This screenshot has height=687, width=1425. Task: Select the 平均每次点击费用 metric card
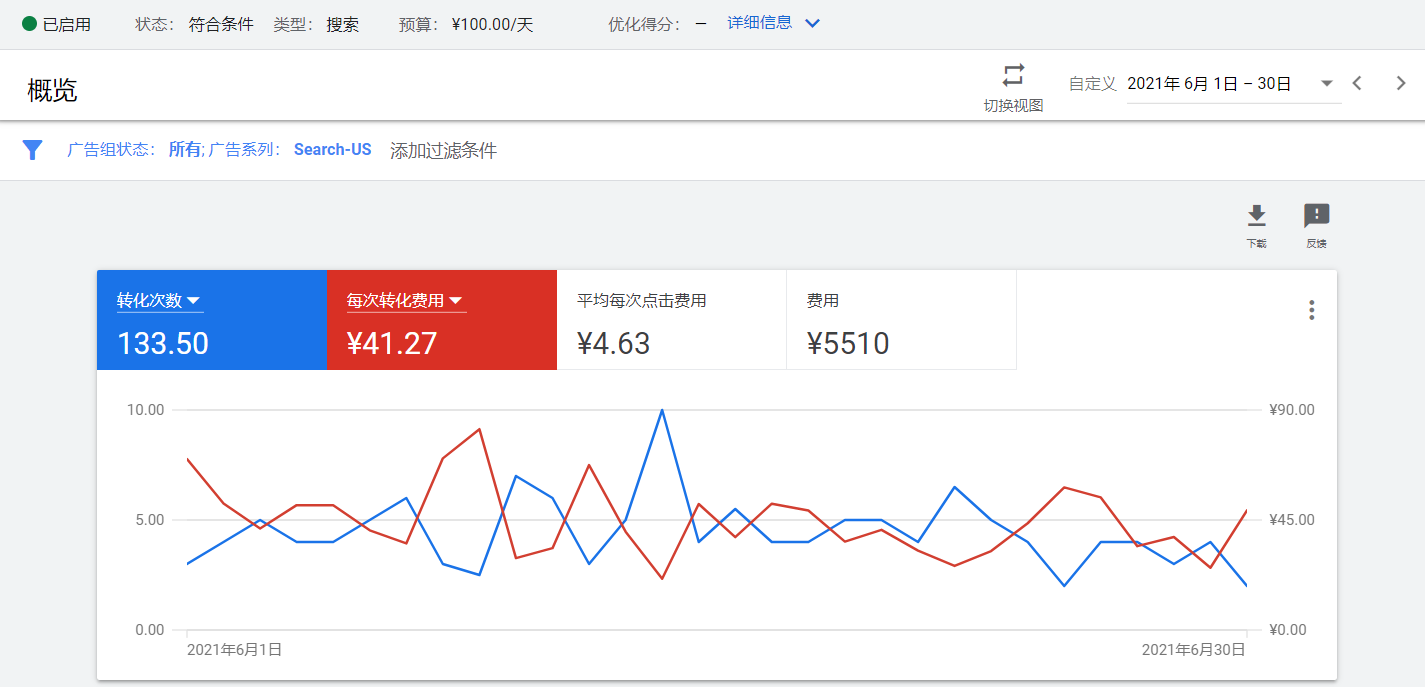(x=671, y=320)
